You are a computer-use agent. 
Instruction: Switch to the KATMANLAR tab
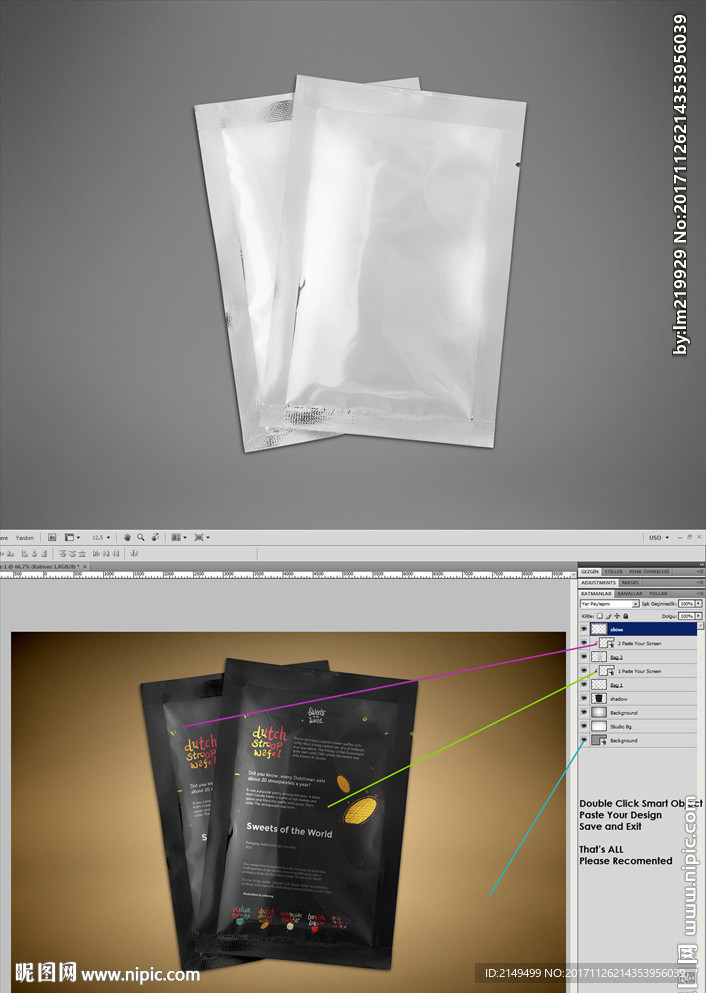click(596, 593)
